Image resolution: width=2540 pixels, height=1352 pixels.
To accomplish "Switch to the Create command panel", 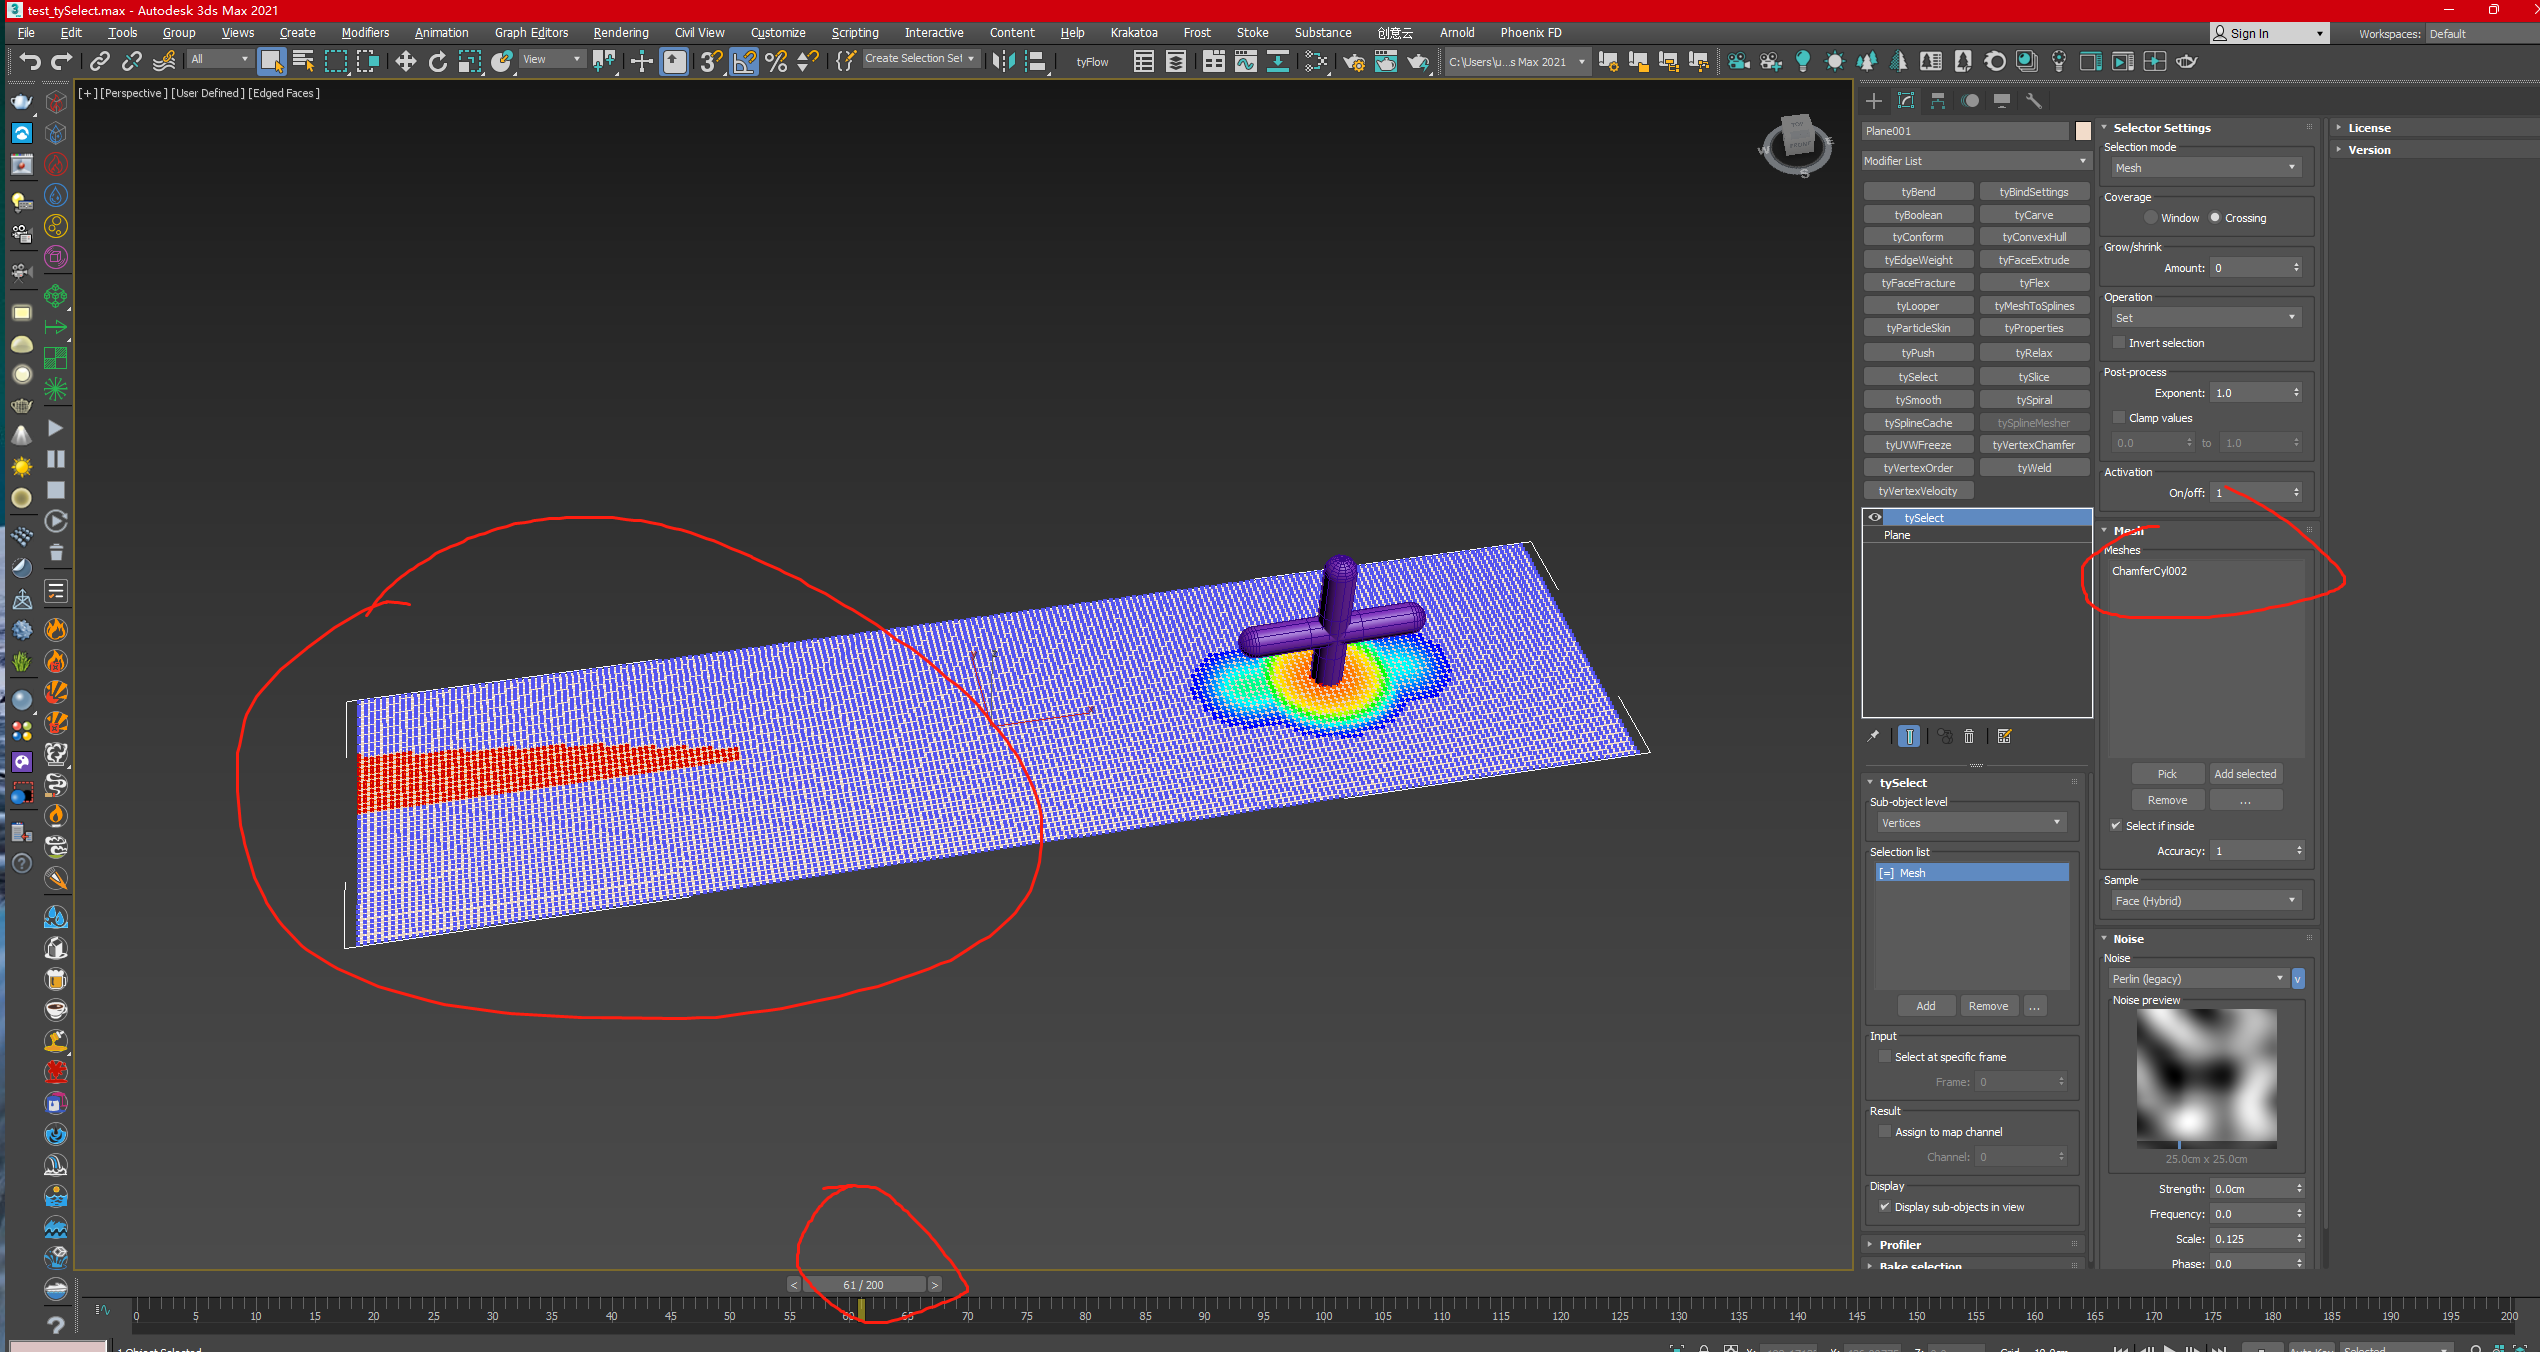I will 1874,101.
